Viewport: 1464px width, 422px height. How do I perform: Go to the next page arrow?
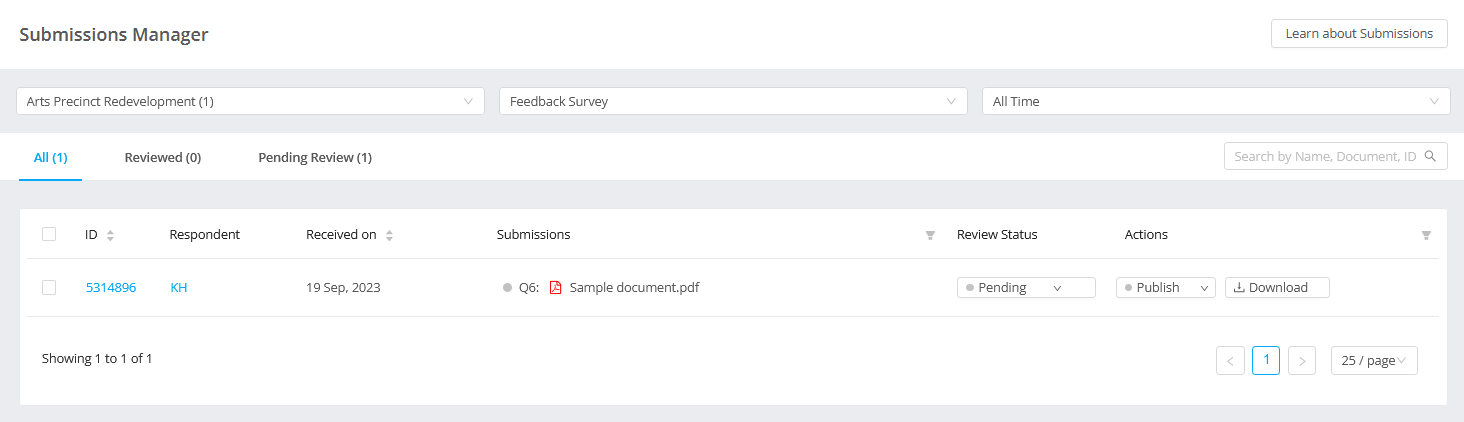pyautogui.click(x=1302, y=360)
